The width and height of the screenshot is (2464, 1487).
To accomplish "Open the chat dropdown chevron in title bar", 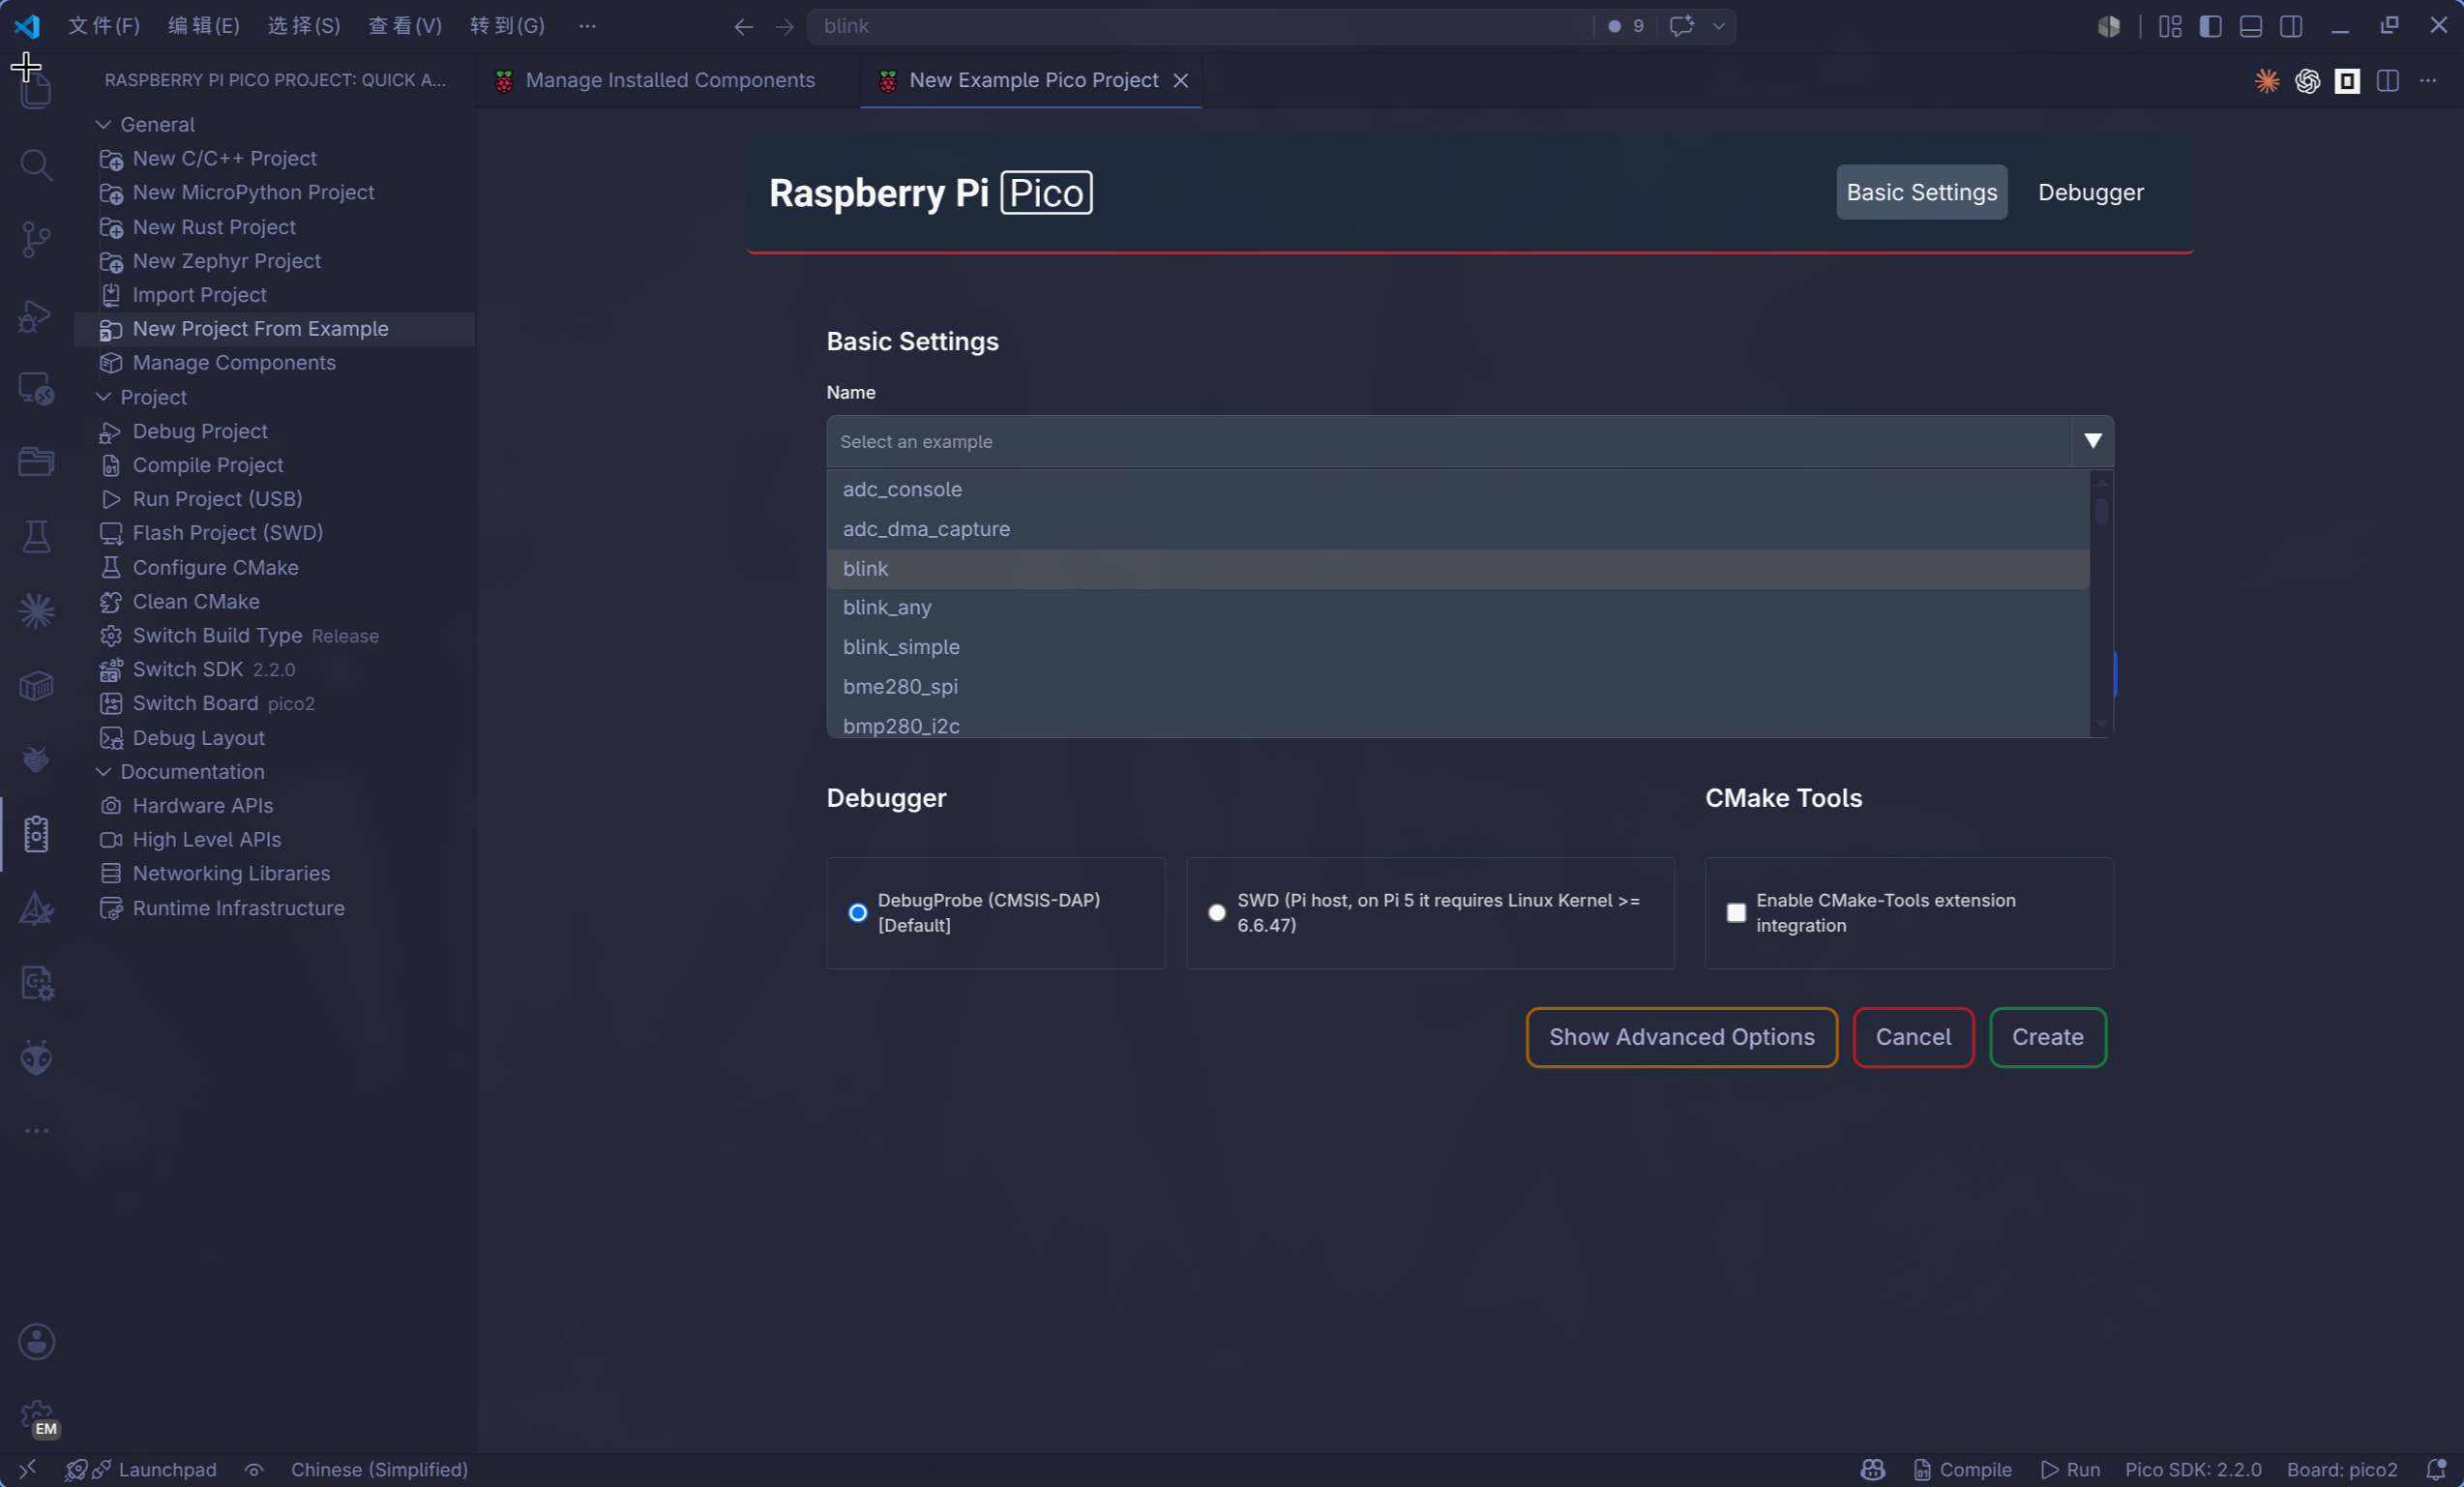I will pyautogui.click(x=1718, y=26).
